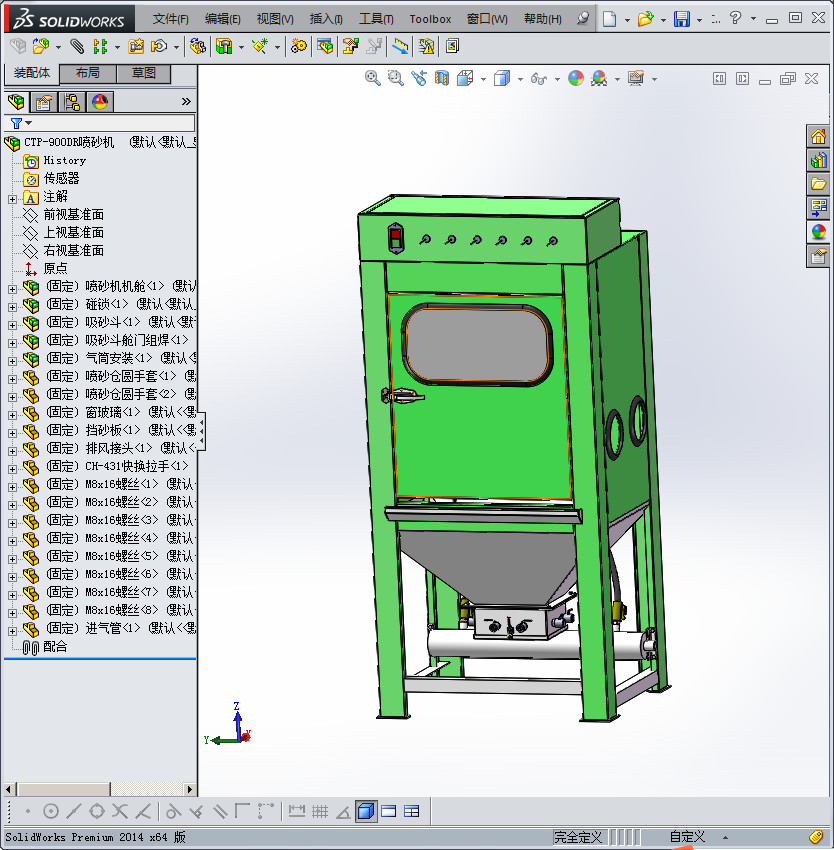
Task: Open the DisplayManager color ball tab
Action: point(100,101)
